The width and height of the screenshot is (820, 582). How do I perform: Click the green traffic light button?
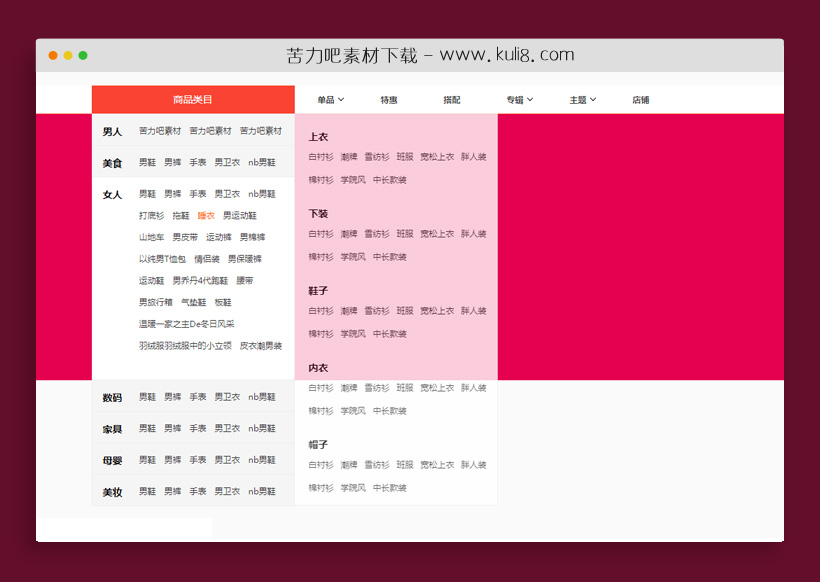pos(84,56)
